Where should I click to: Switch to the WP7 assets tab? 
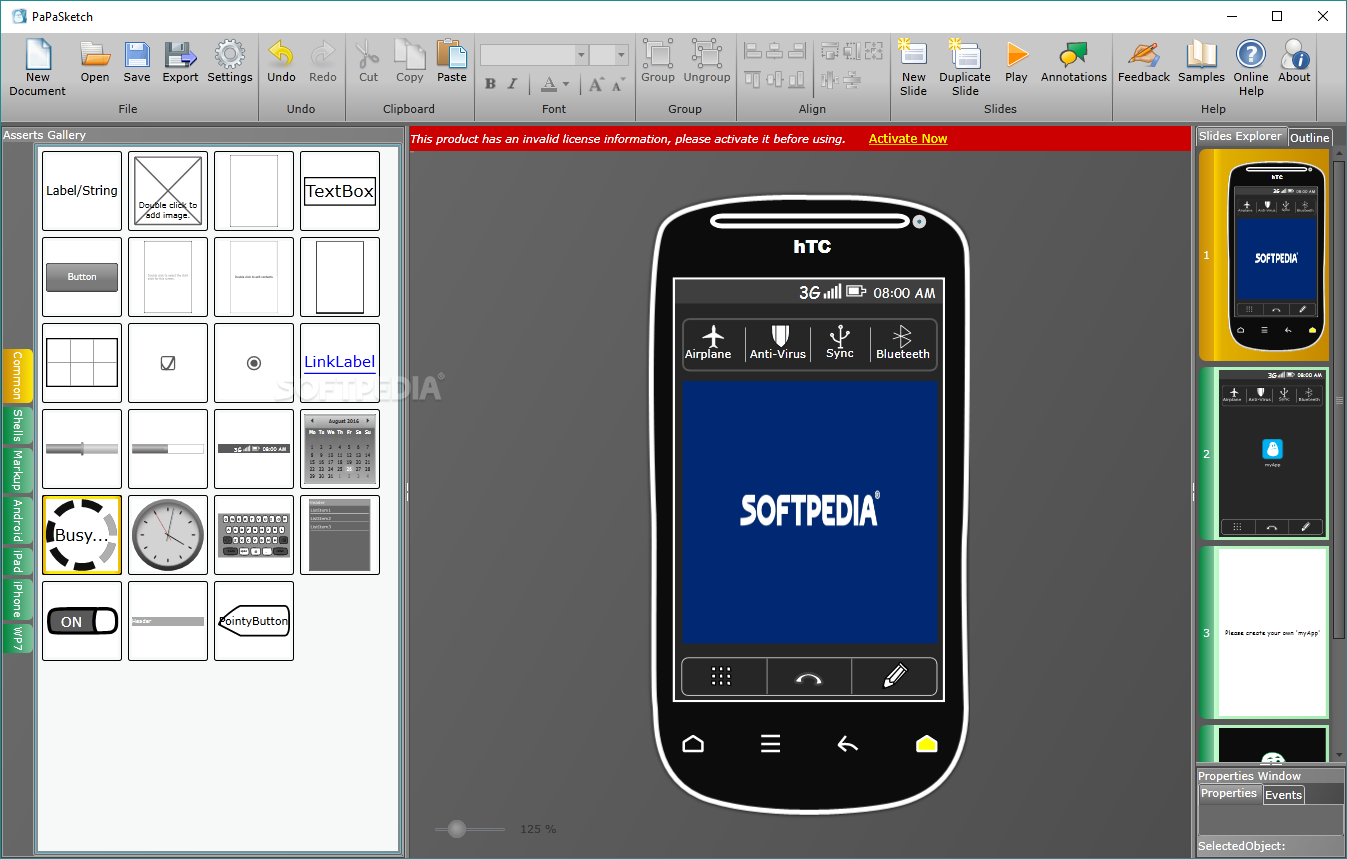(x=18, y=638)
